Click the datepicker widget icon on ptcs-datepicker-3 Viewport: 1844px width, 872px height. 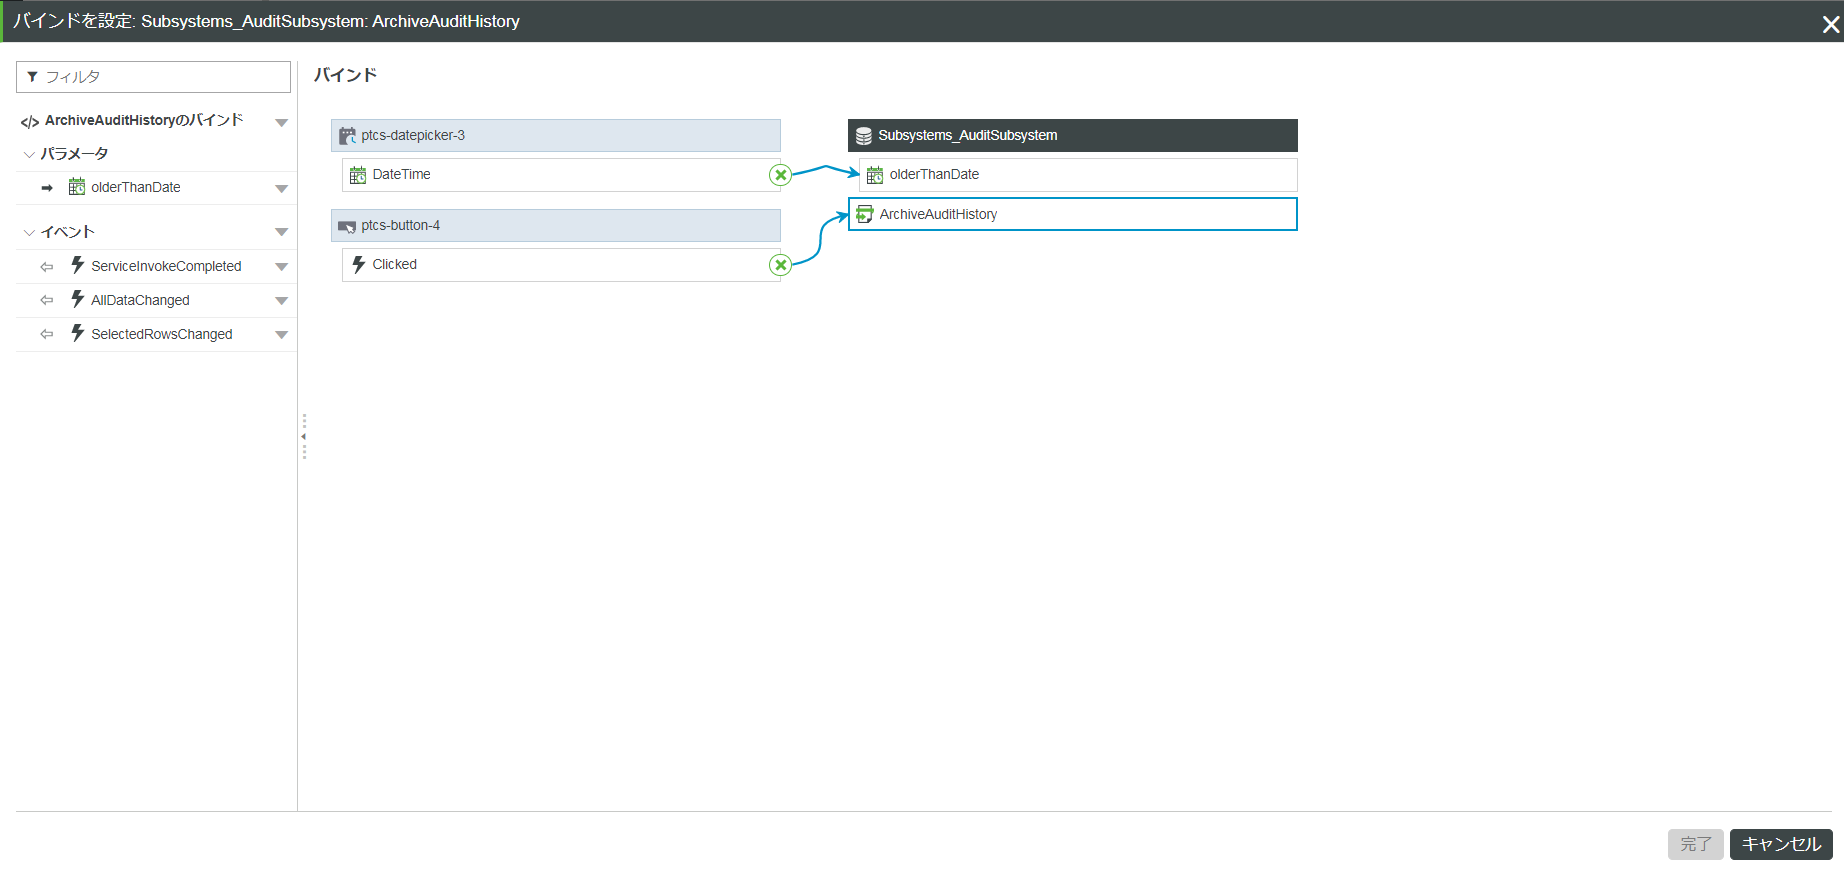click(x=347, y=136)
